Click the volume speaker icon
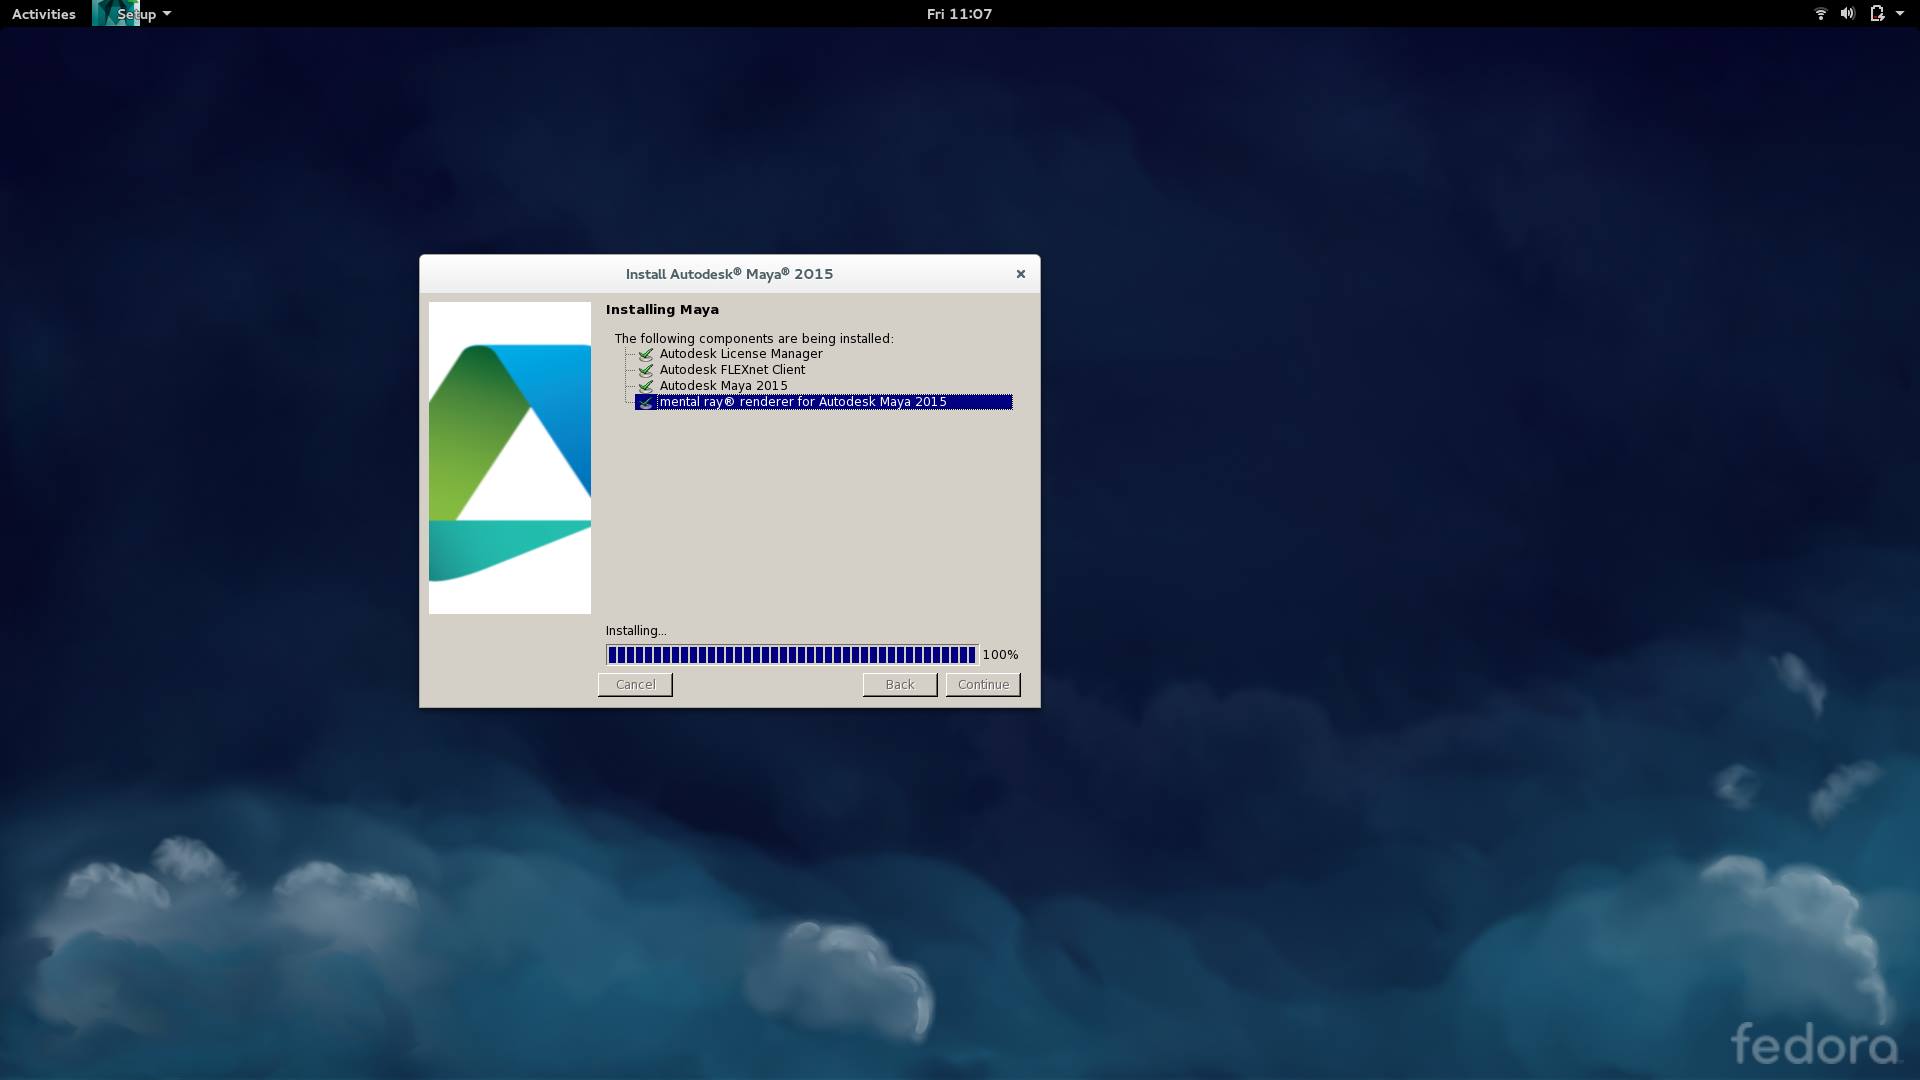This screenshot has width=1920, height=1080. [x=1848, y=14]
